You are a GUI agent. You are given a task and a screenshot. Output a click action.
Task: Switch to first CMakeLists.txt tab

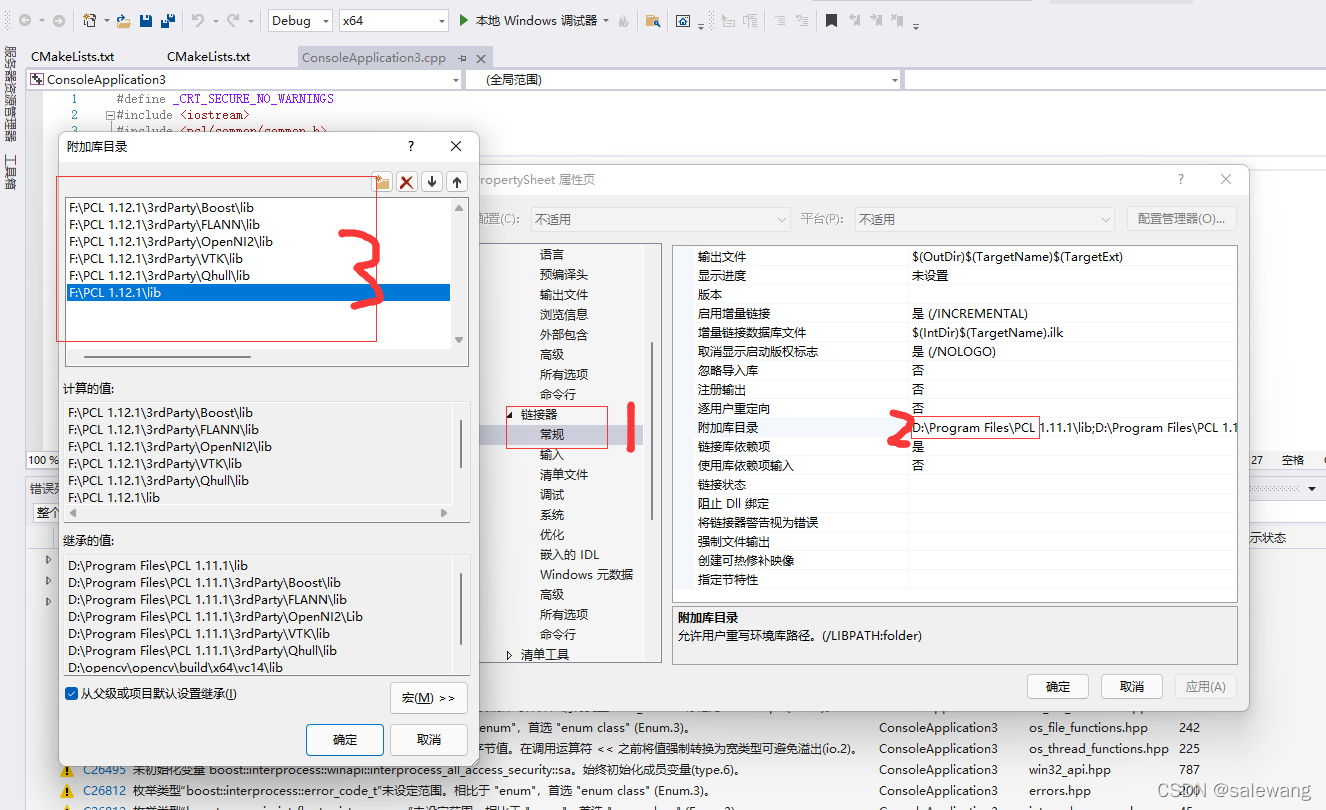point(73,57)
